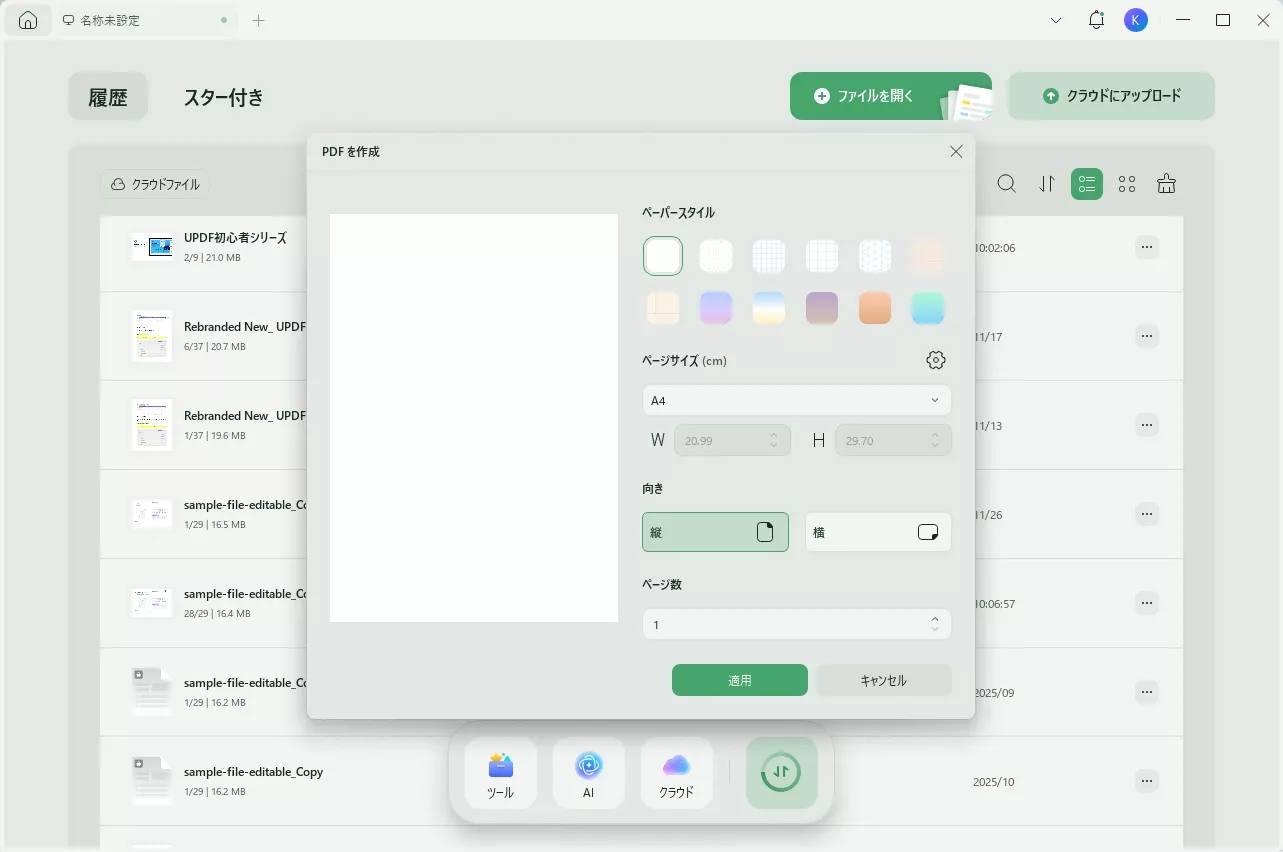This screenshot has height=852, width=1283.
Task: Click the width field showing 20.99
Action: 732,440
